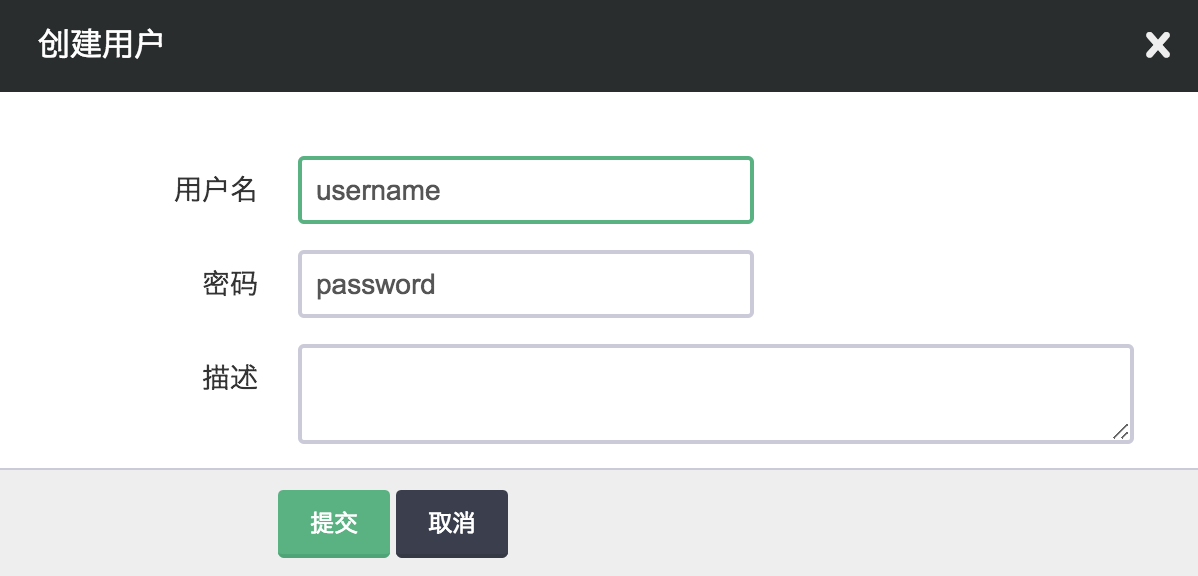
Task: Click the "password" placeholder text
Action: pyautogui.click(x=376, y=284)
